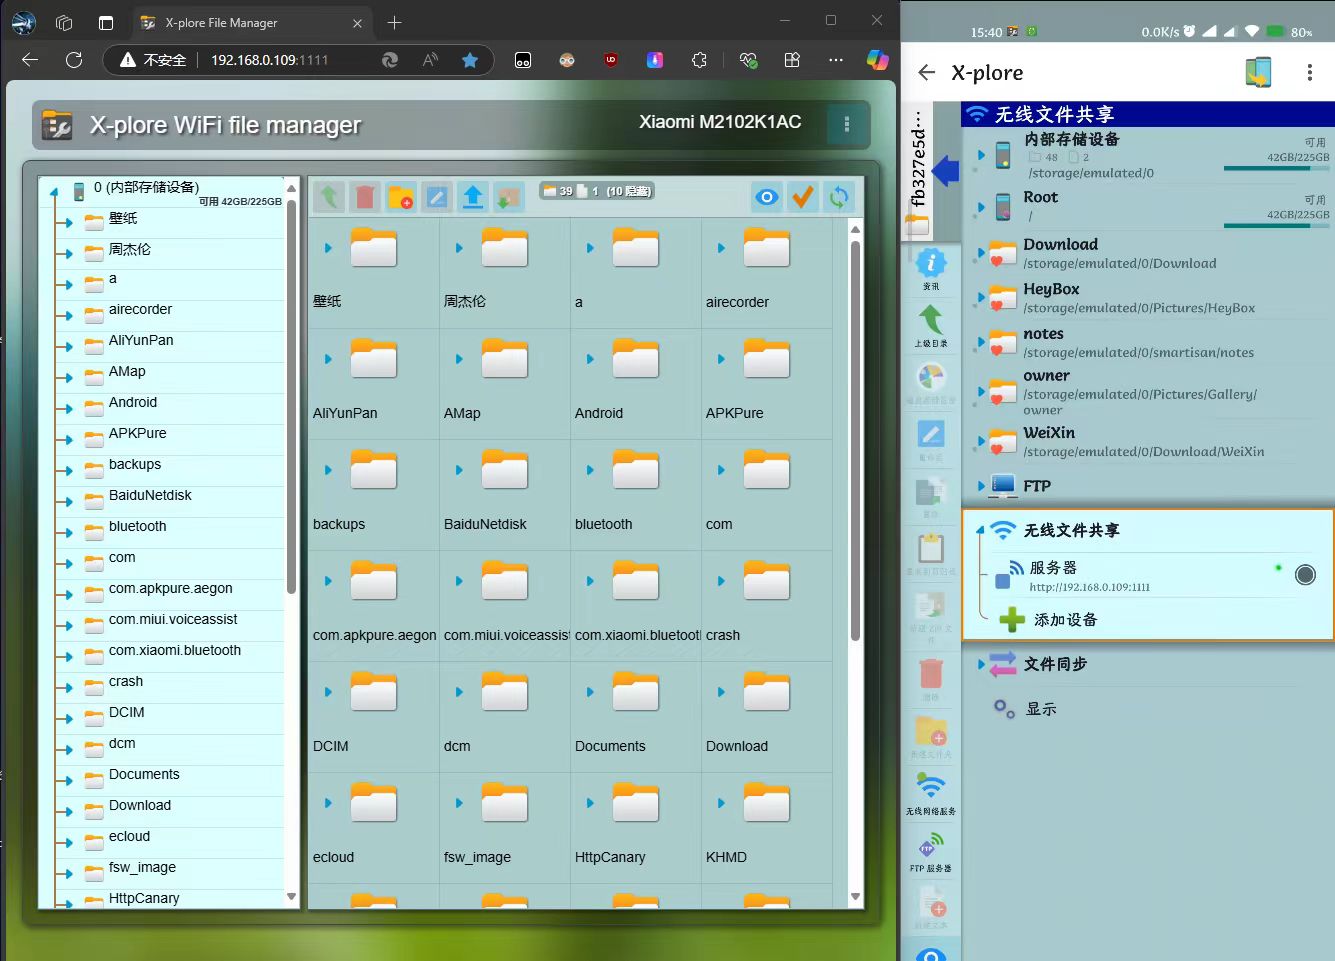Toggle hidden files with the eye icon

(x=767, y=197)
